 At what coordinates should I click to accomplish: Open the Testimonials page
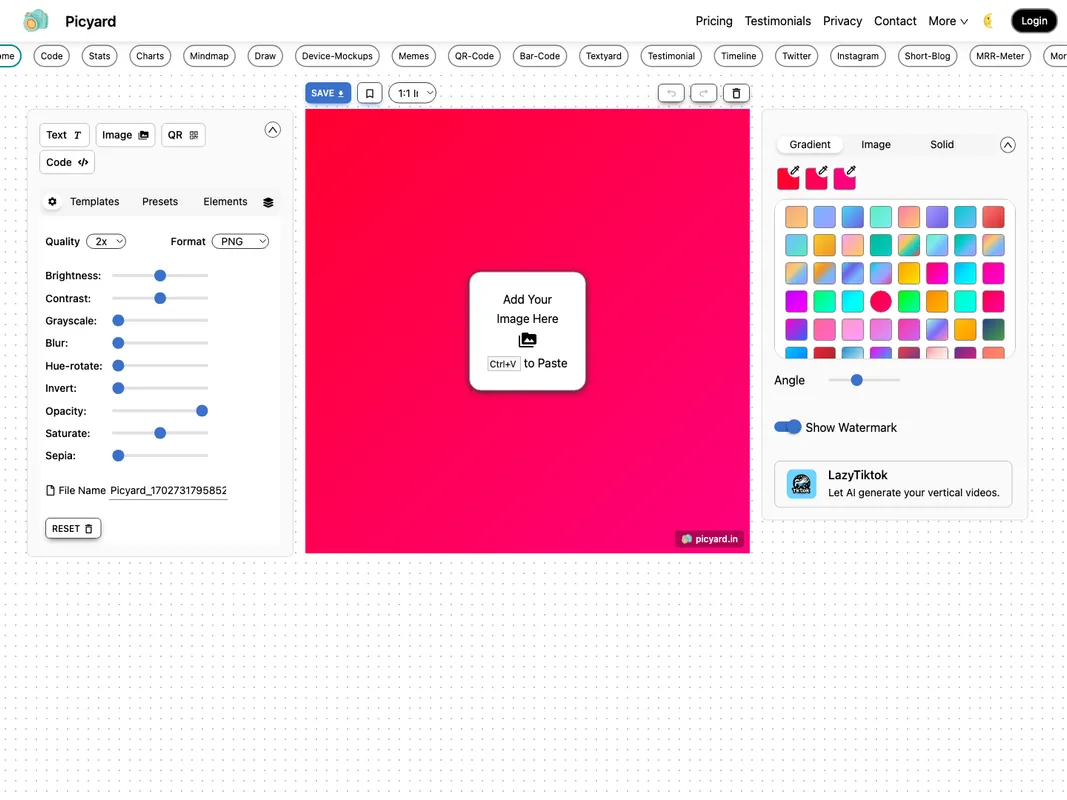click(x=777, y=21)
